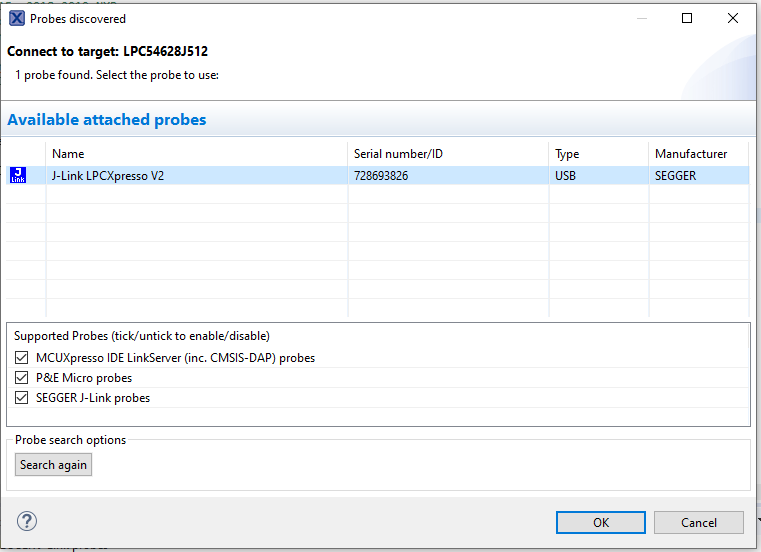The height and width of the screenshot is (552, 761).
Task: Maximize the Probes discovered window
Action: point(687,18)
